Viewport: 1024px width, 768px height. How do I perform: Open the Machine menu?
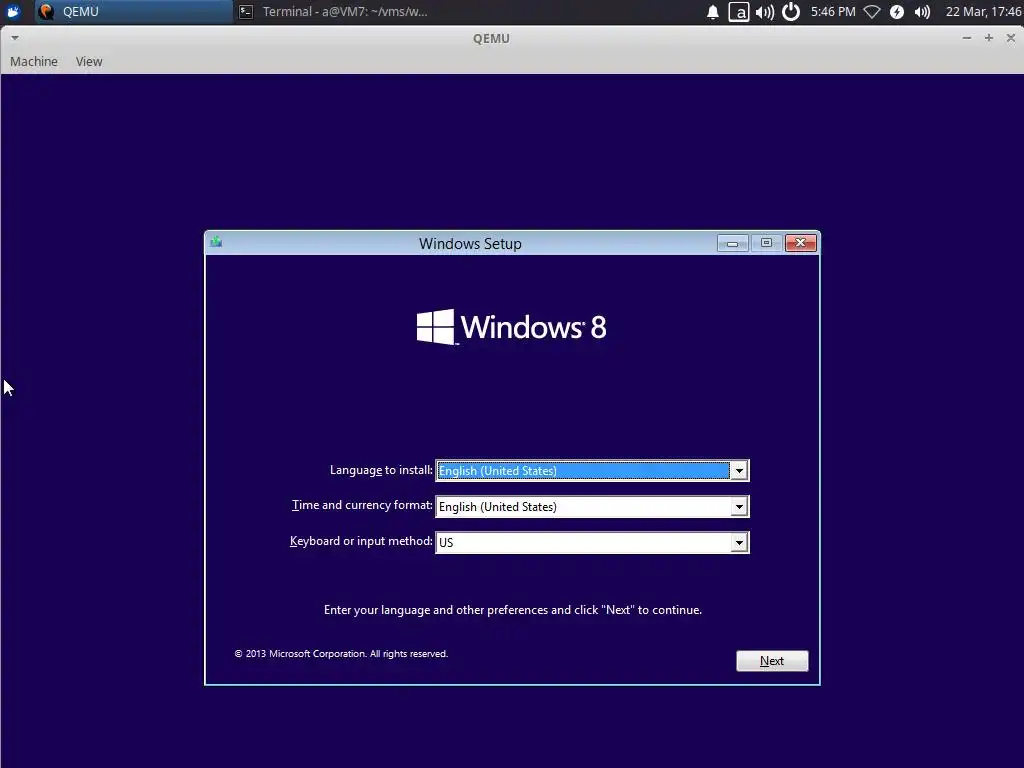pyautogui.click(x=34, y=61)
